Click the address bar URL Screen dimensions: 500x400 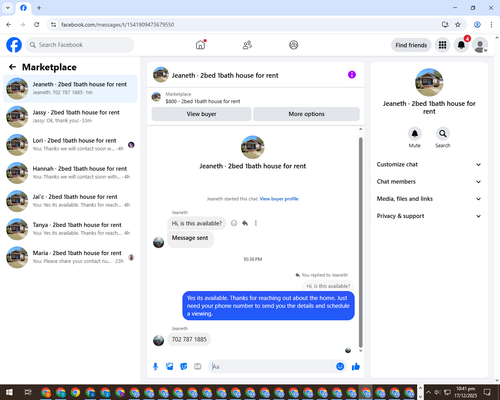pos(117,25)
